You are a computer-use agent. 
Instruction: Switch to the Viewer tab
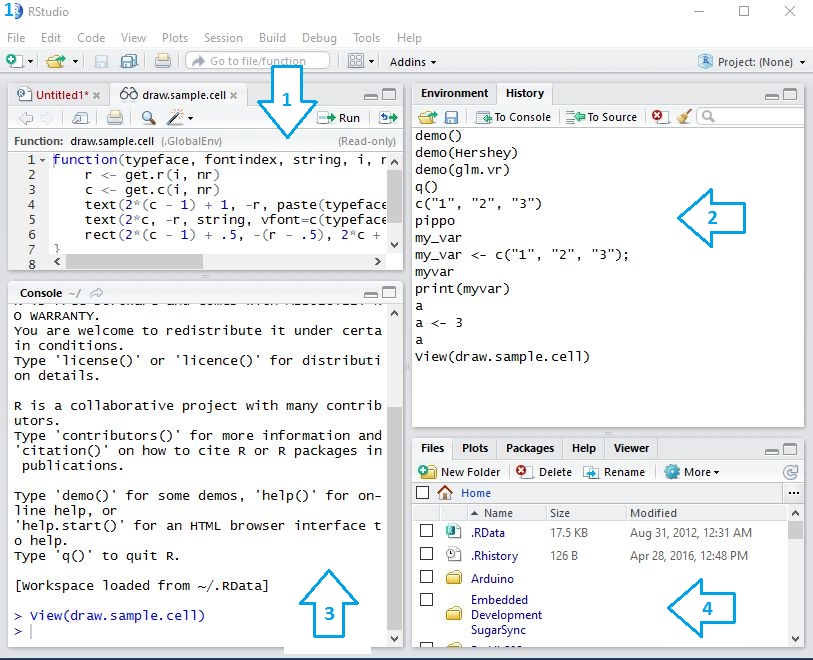pyautogui.click(x=631, y=448)
